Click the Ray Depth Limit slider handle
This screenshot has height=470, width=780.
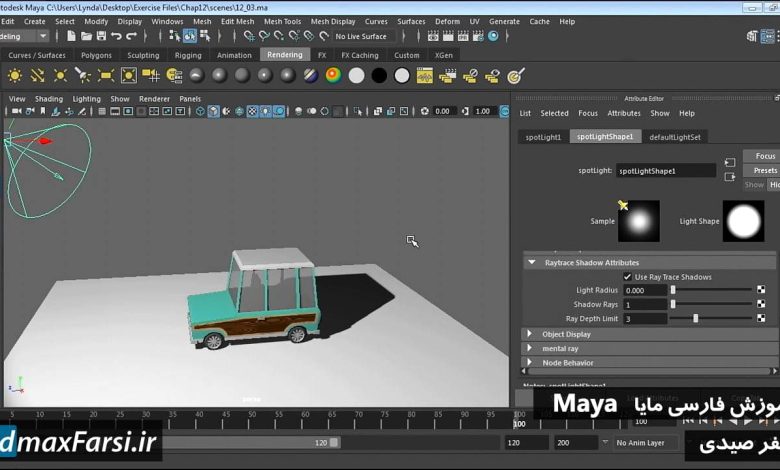click(696, 318)
